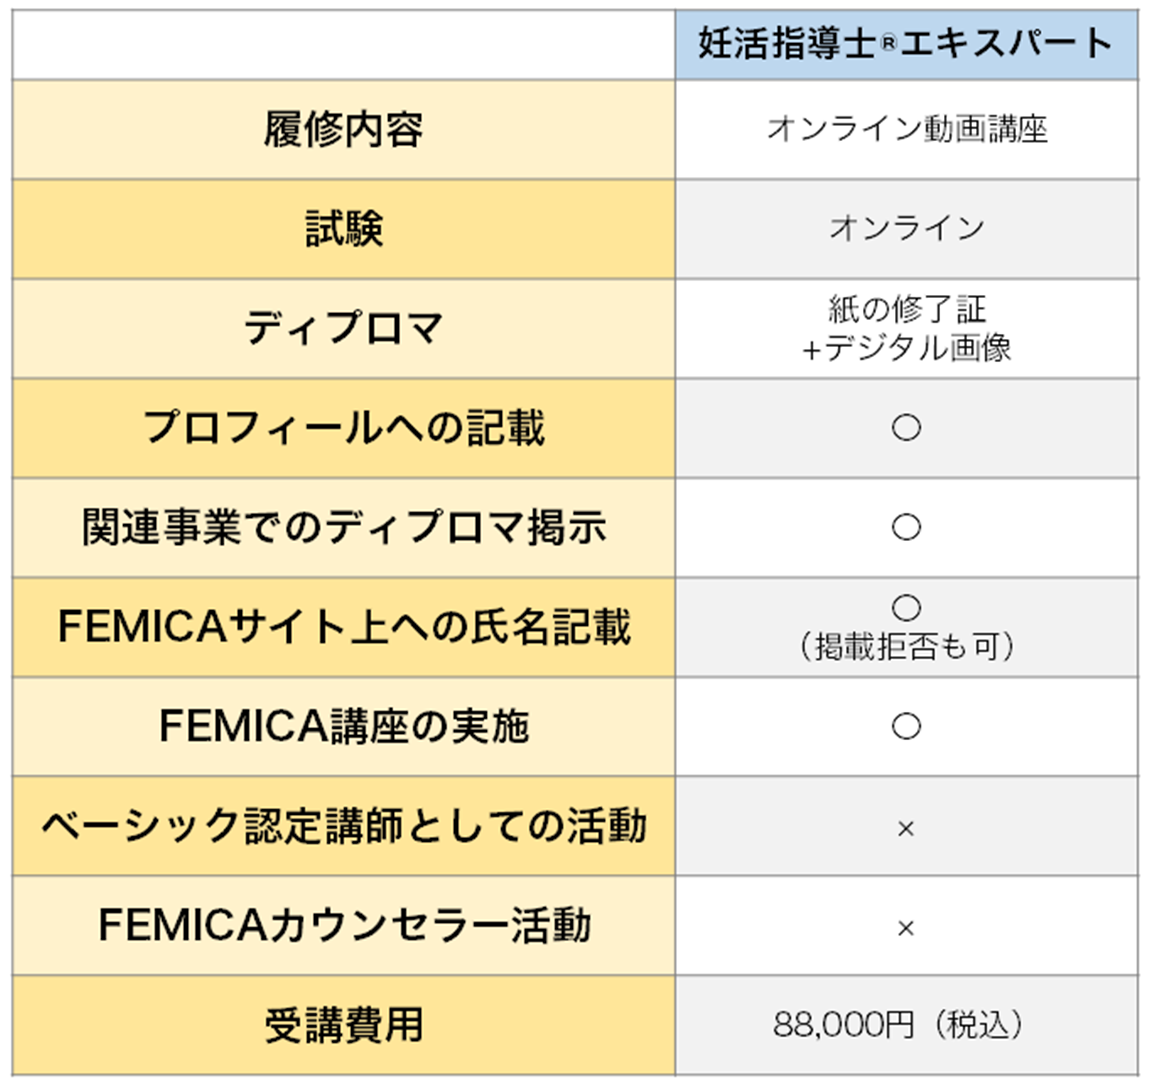Image resolution: width=1150 pixels, height=1090 pixels.
Task: Click the × mark in FEMICAカウンセラー活動 row
Action: (x=906, y=929)
